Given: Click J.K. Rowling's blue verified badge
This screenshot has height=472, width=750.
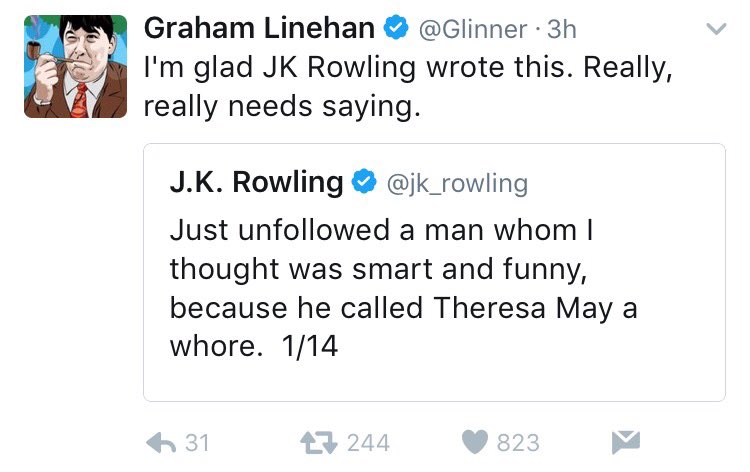Looking at the screenshot, I should pos(364,181).
